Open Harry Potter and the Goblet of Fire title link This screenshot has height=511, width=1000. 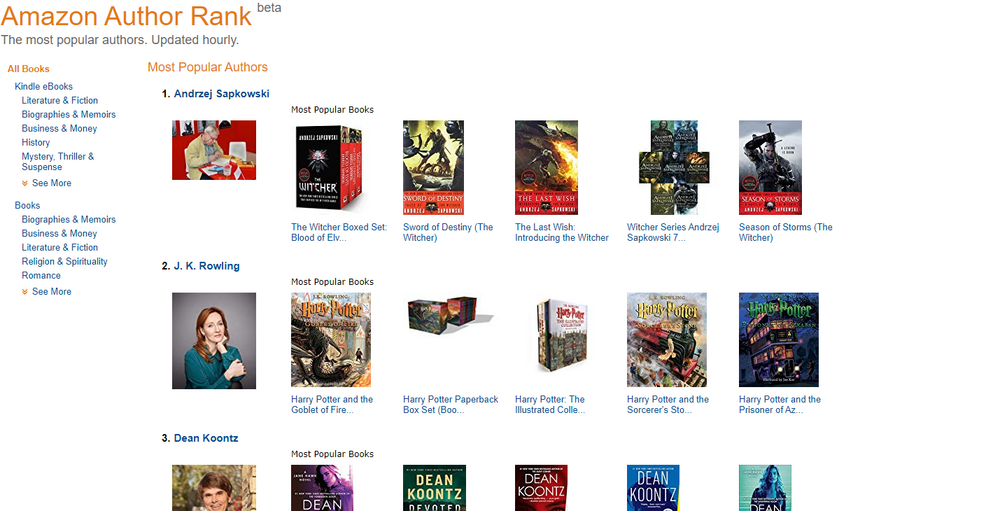[332, 404]
